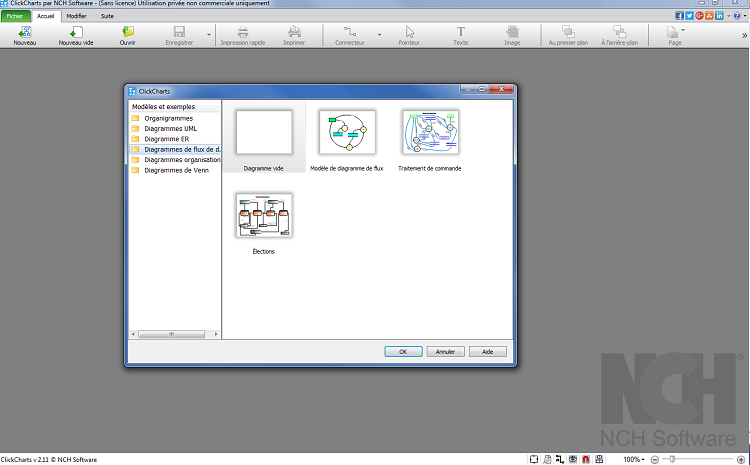Click the alignment guides status bar icon

point(599,459)
